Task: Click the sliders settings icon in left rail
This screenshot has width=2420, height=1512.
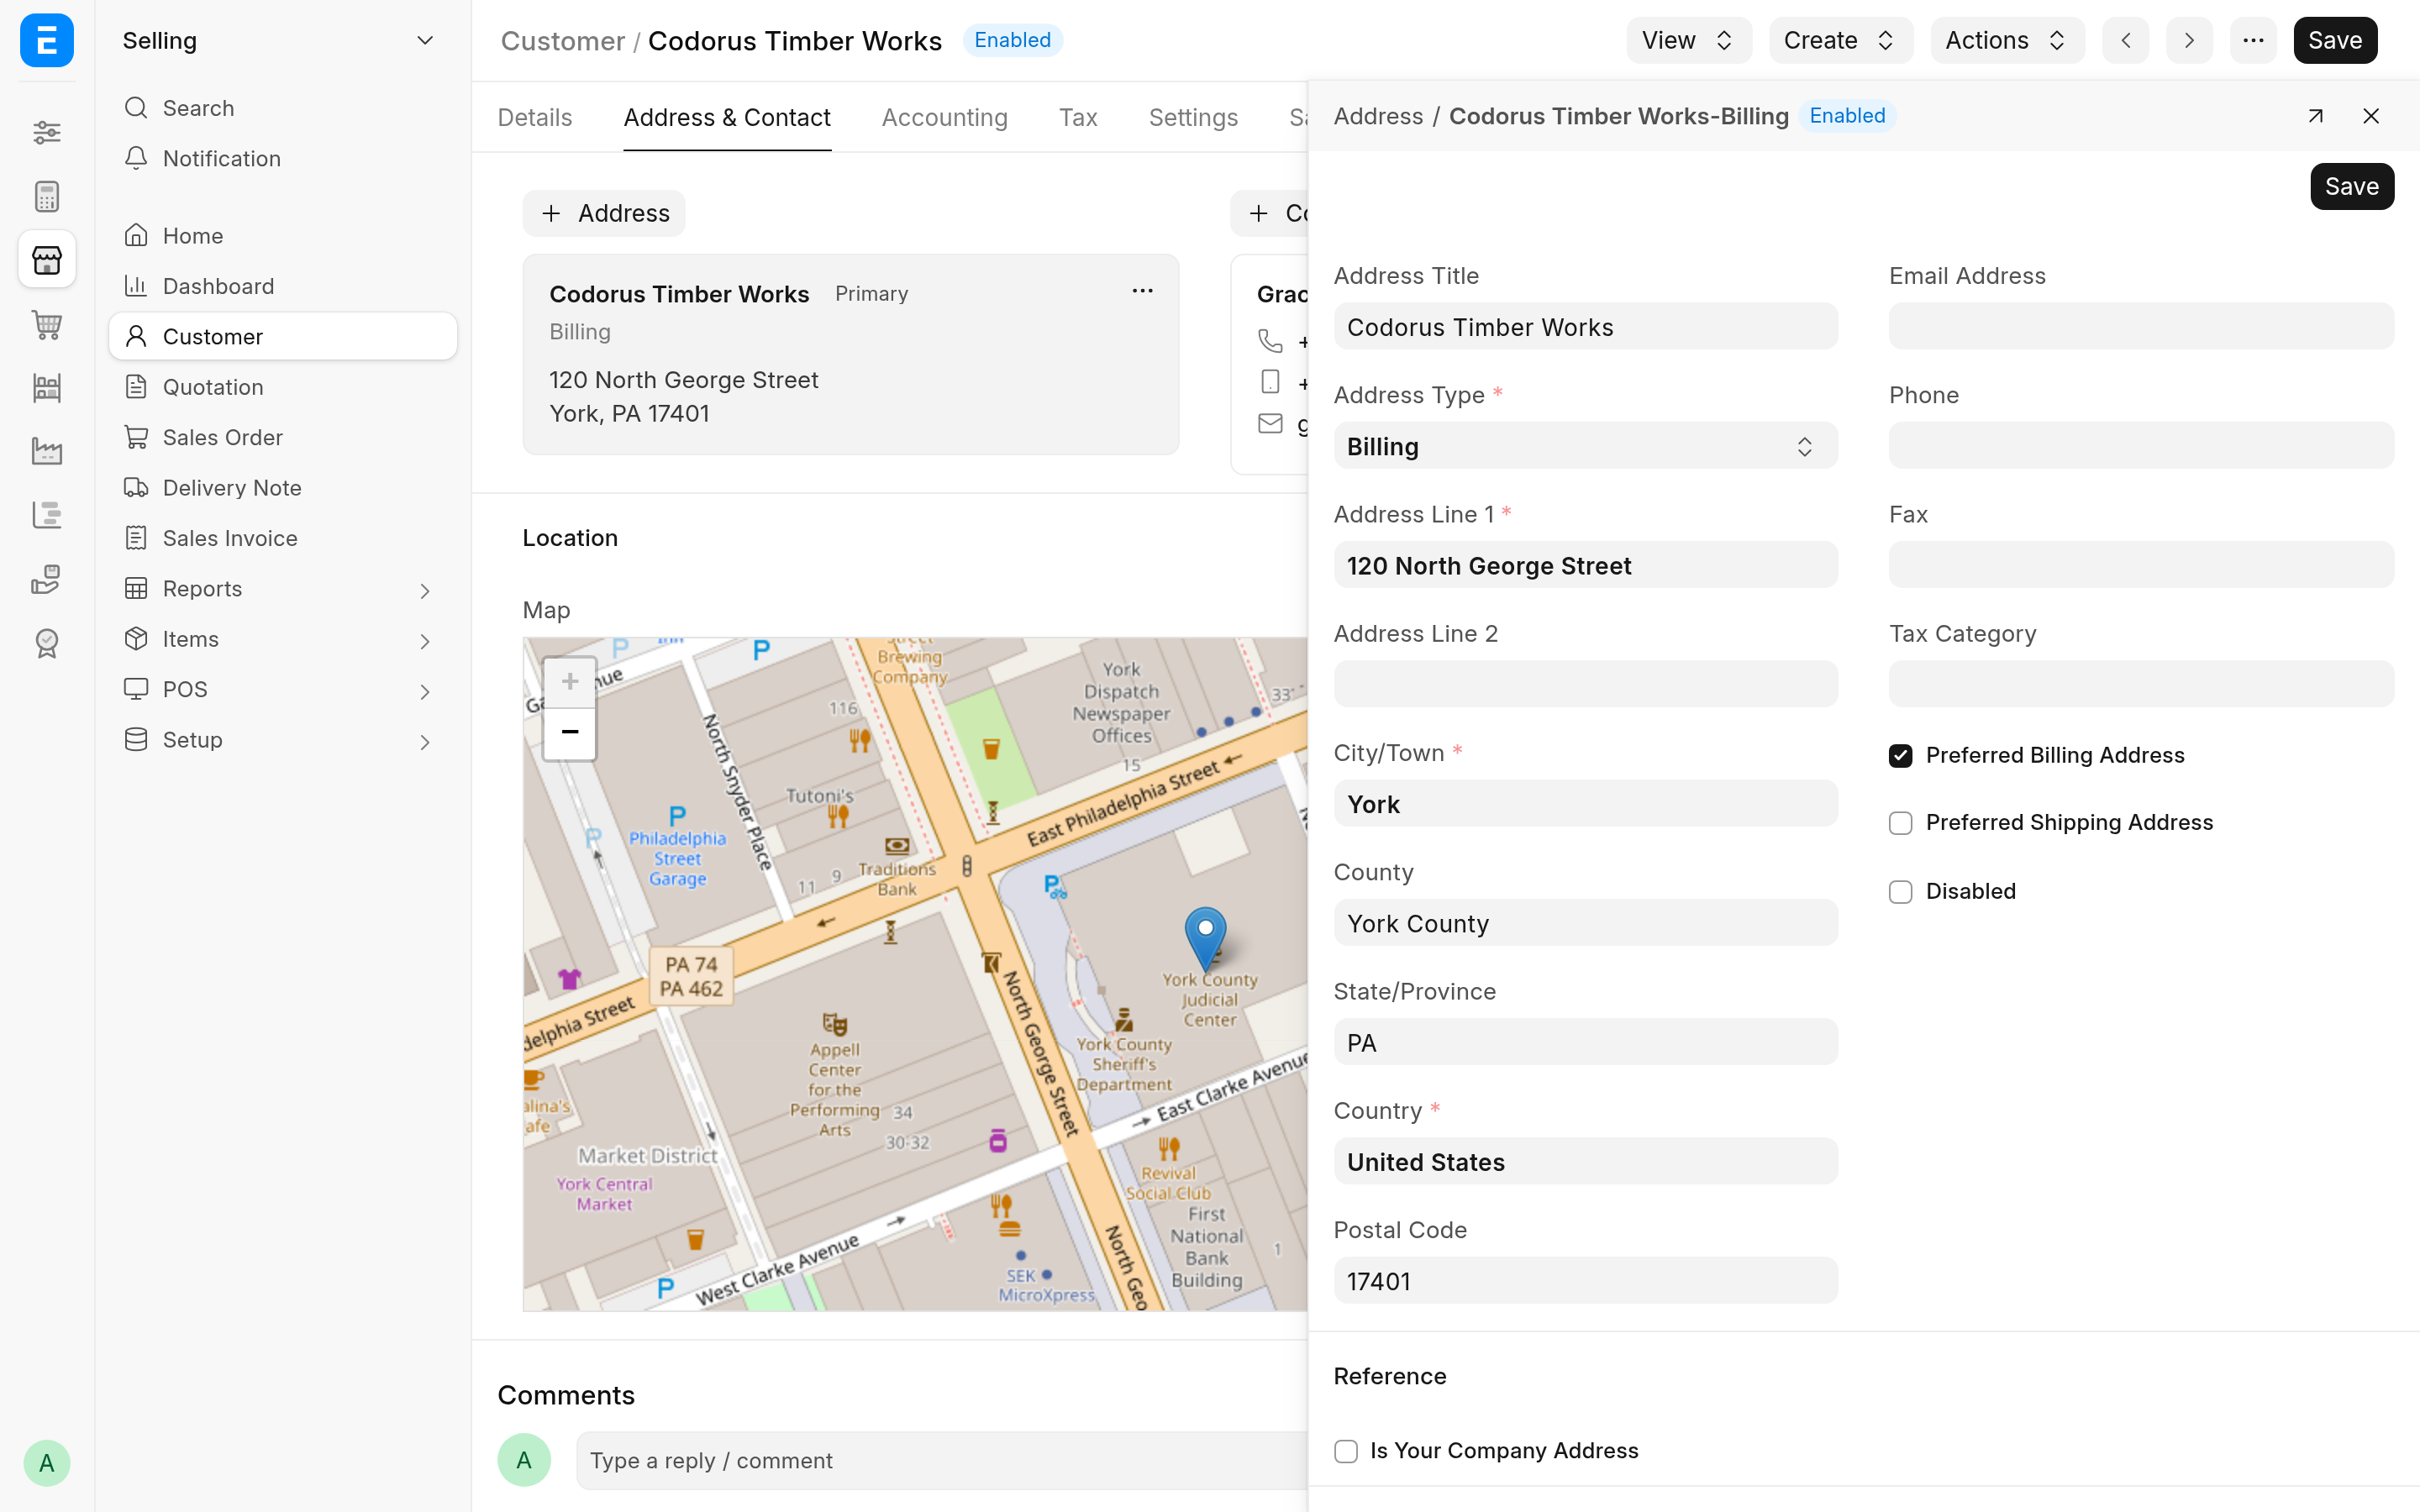Action: (x=47, y=132)
